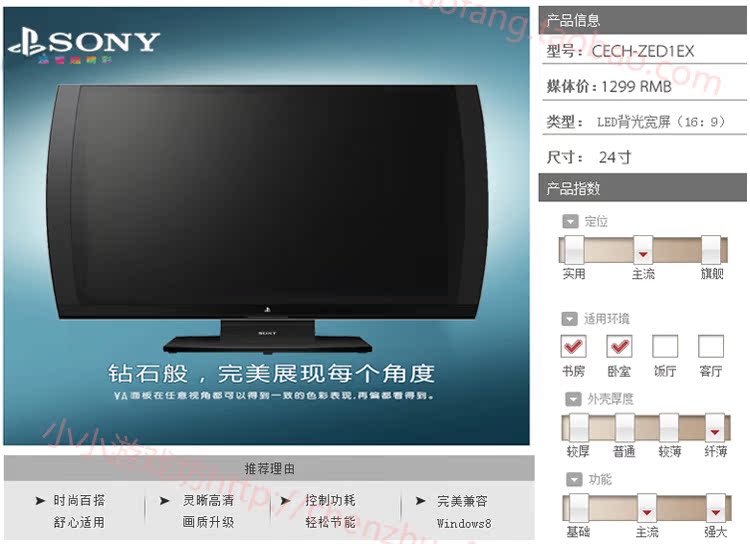Toggle the 功能 section arrow
The image size is (750, 544).
click(x=574, y=479)
